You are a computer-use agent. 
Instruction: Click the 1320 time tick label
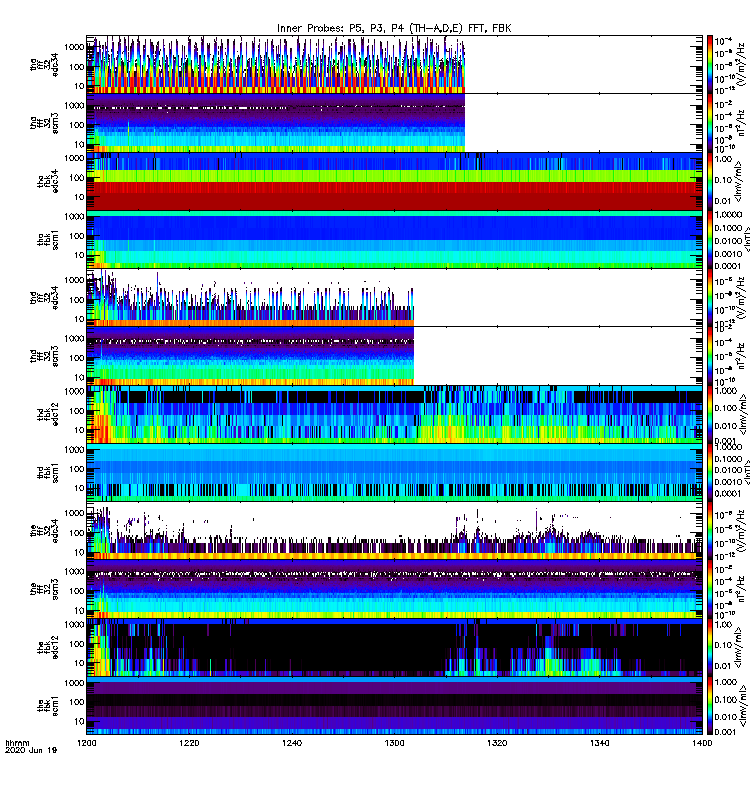tap(497, 743)
